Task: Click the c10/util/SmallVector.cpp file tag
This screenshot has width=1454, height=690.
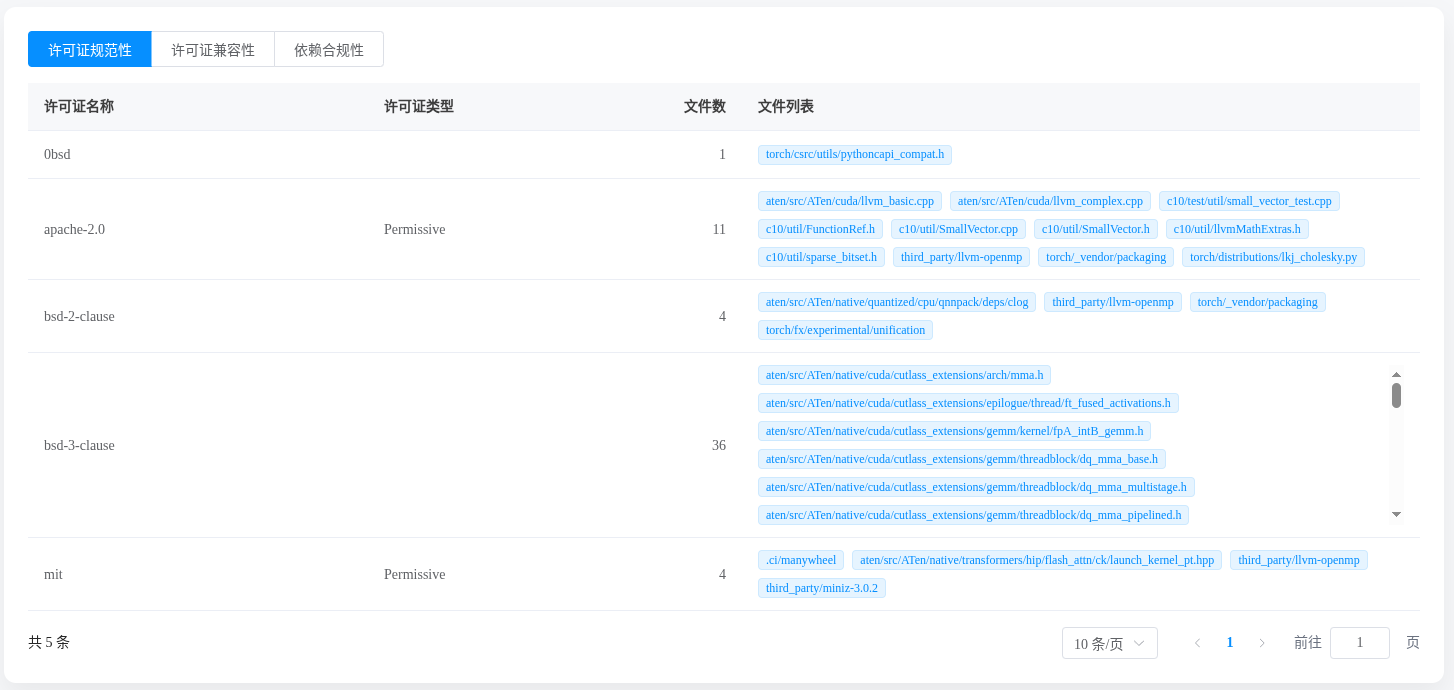Action: [x=958, y=229]
